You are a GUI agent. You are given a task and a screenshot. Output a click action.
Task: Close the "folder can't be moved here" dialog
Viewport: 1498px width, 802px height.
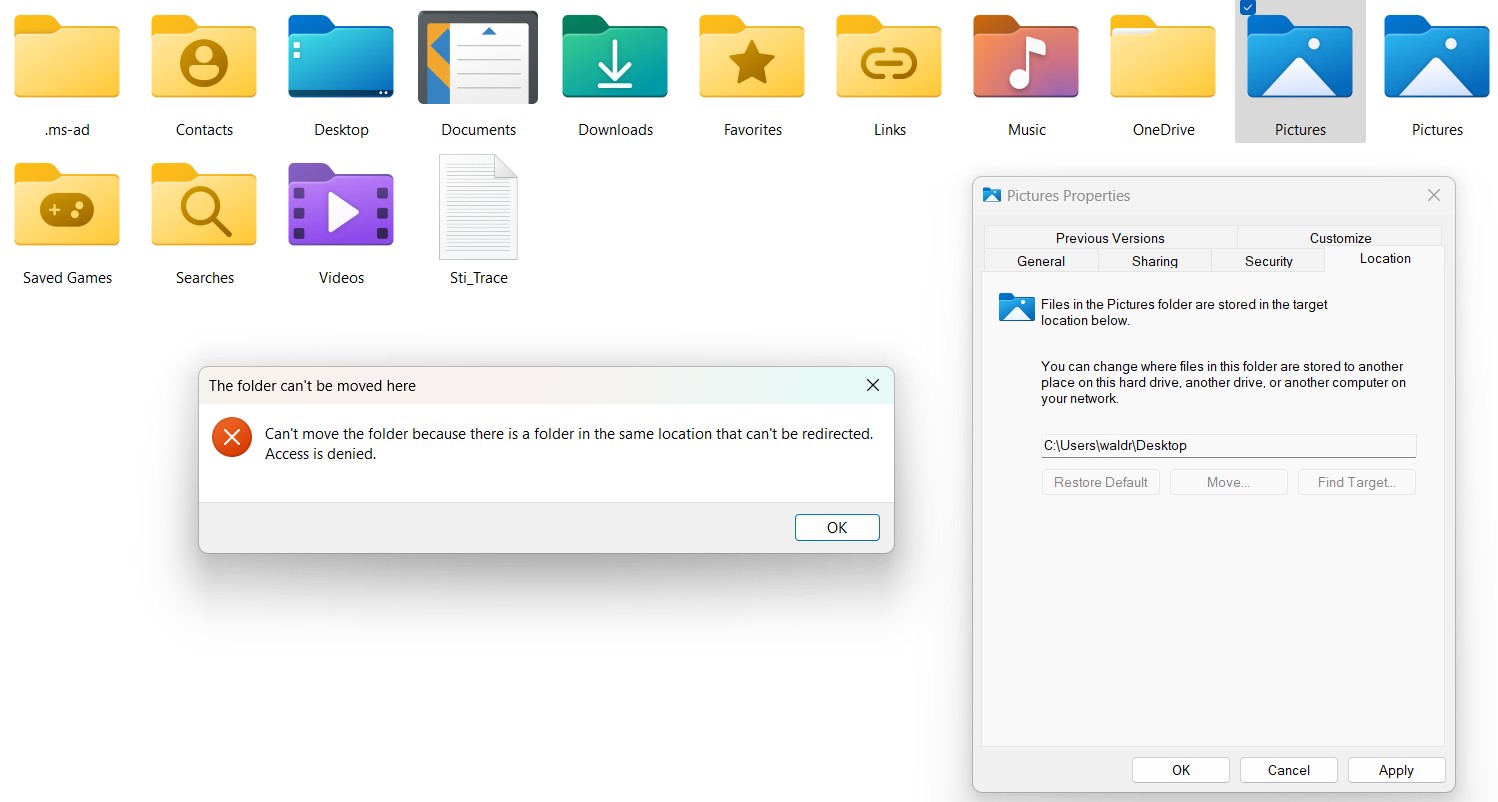tap(872, 385)
